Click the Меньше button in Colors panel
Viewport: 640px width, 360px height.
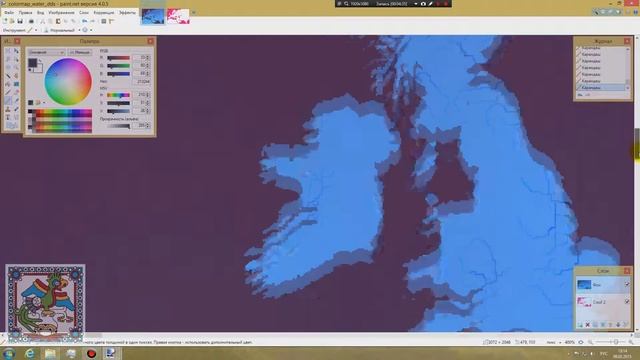pyautogui.click(x=80, y=52)
